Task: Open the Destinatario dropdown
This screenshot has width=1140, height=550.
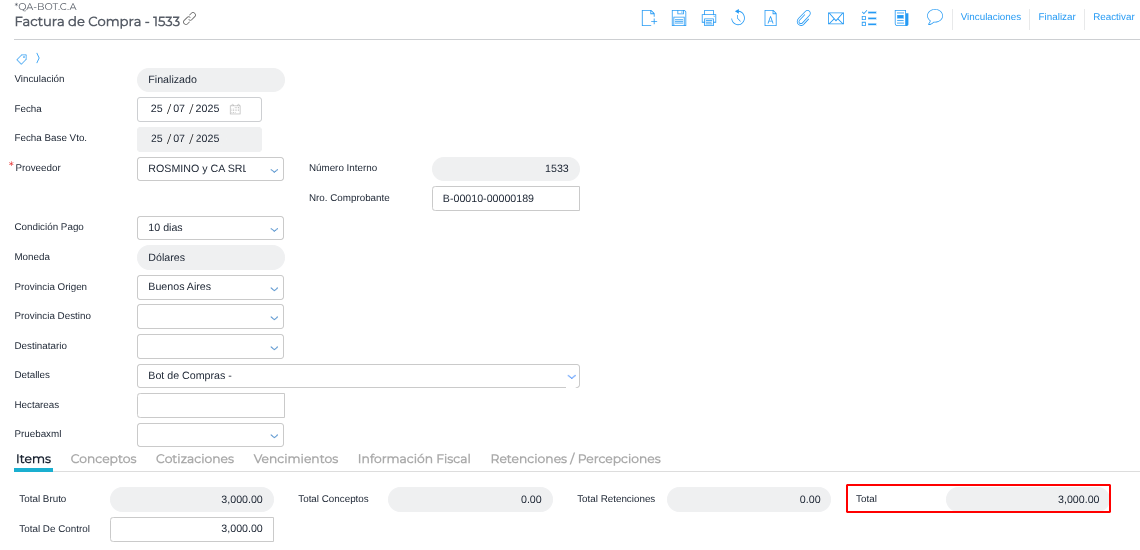Action: click(274, 347)
